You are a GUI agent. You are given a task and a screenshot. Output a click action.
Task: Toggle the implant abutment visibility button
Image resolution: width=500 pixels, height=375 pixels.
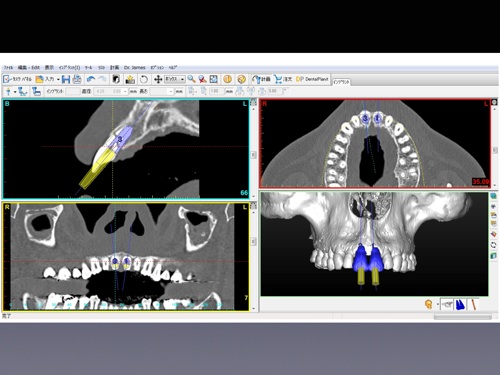coord(473,304)
